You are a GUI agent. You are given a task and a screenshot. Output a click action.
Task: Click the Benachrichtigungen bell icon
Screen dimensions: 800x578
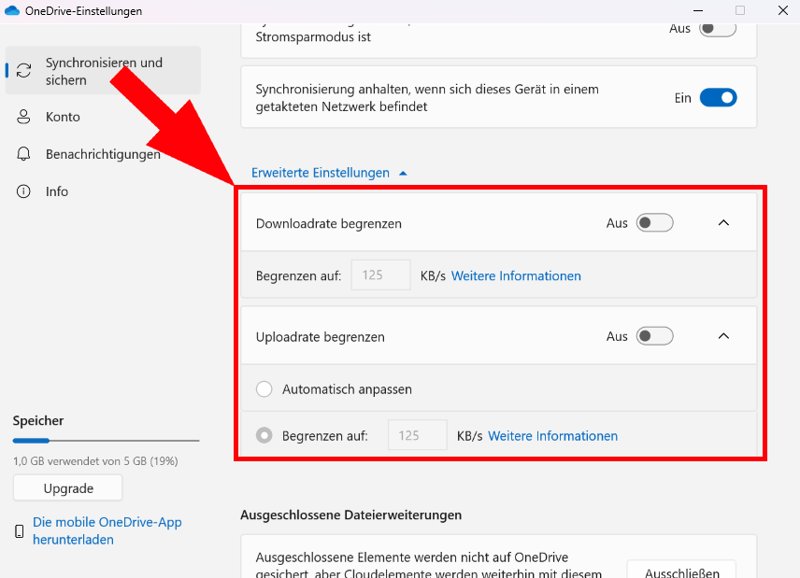coord(23,154)
